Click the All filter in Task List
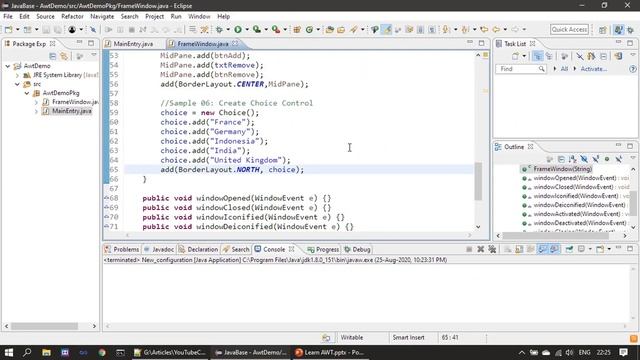The image size is (640, 360). [564, 69]
